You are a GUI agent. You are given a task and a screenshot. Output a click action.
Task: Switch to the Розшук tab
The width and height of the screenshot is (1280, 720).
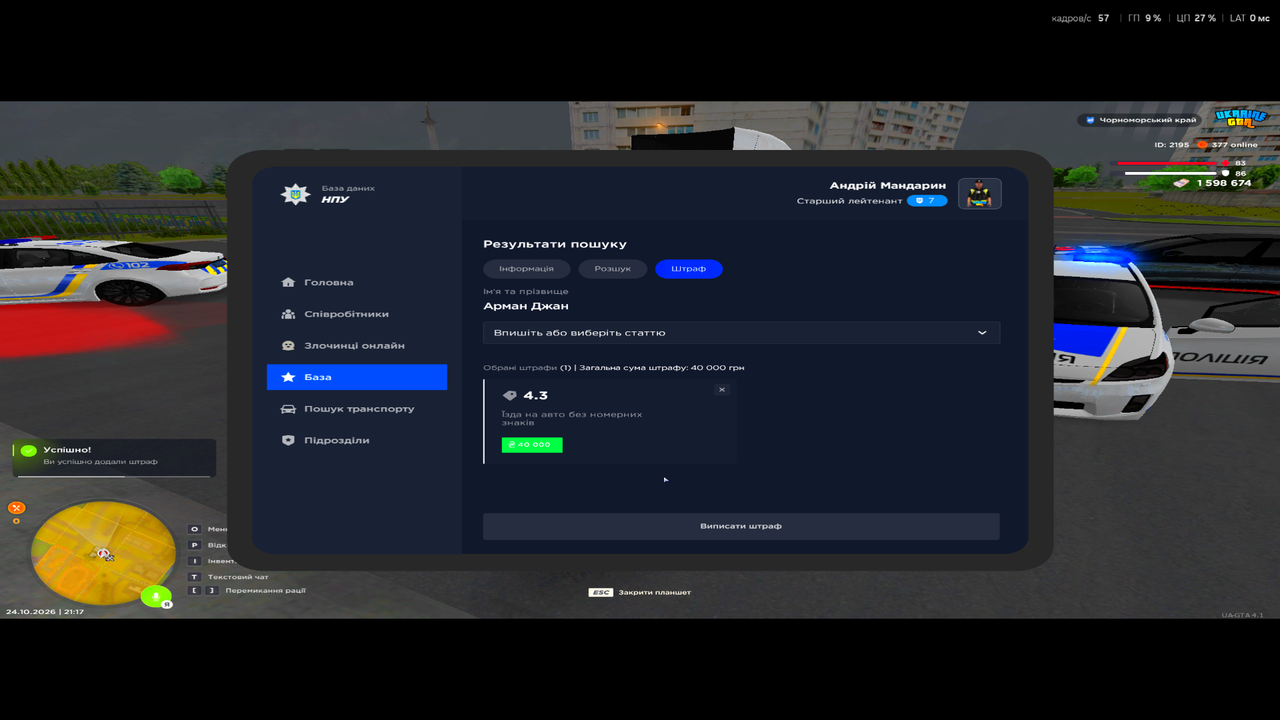pos(613,269)
